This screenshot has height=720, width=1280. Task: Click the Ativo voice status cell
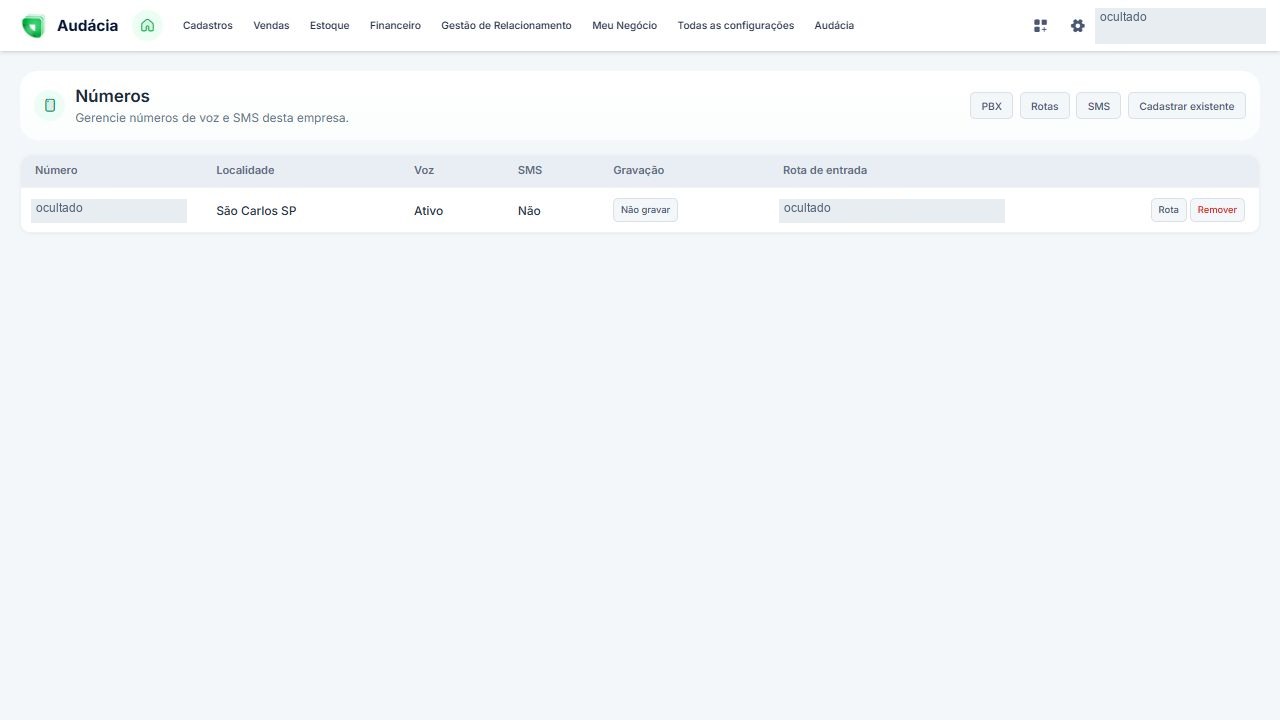[428, 211]
